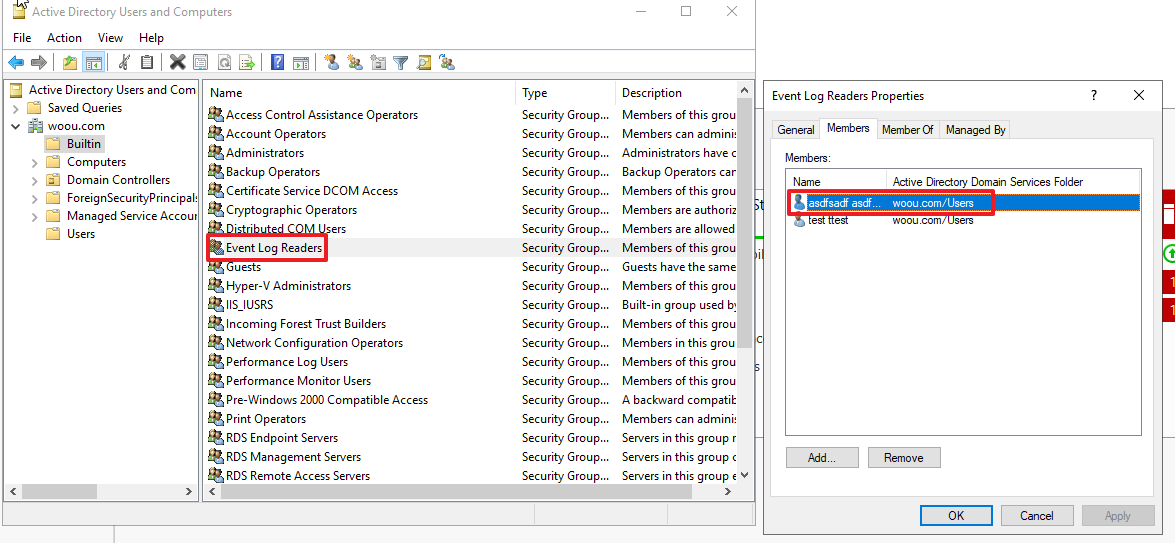
Task: Switch to the General tab
Action: pyautogui.click(x=795, y=130)
